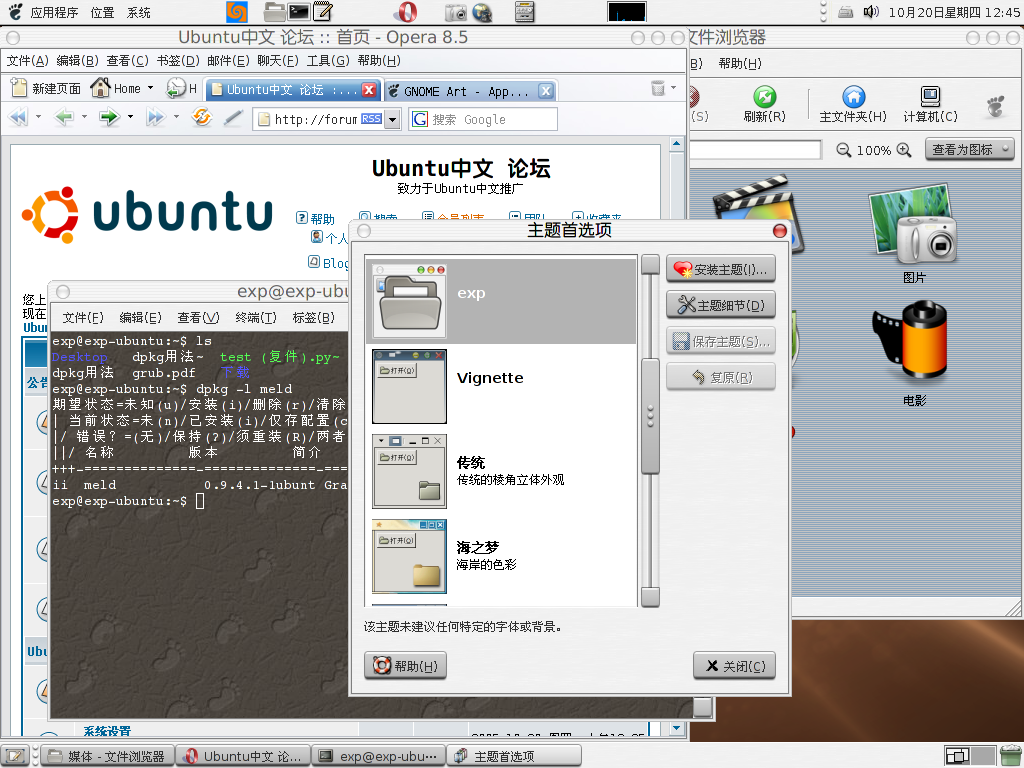
Task: Click 保存主题(S)... button
Action: click(x=721, y=341)
